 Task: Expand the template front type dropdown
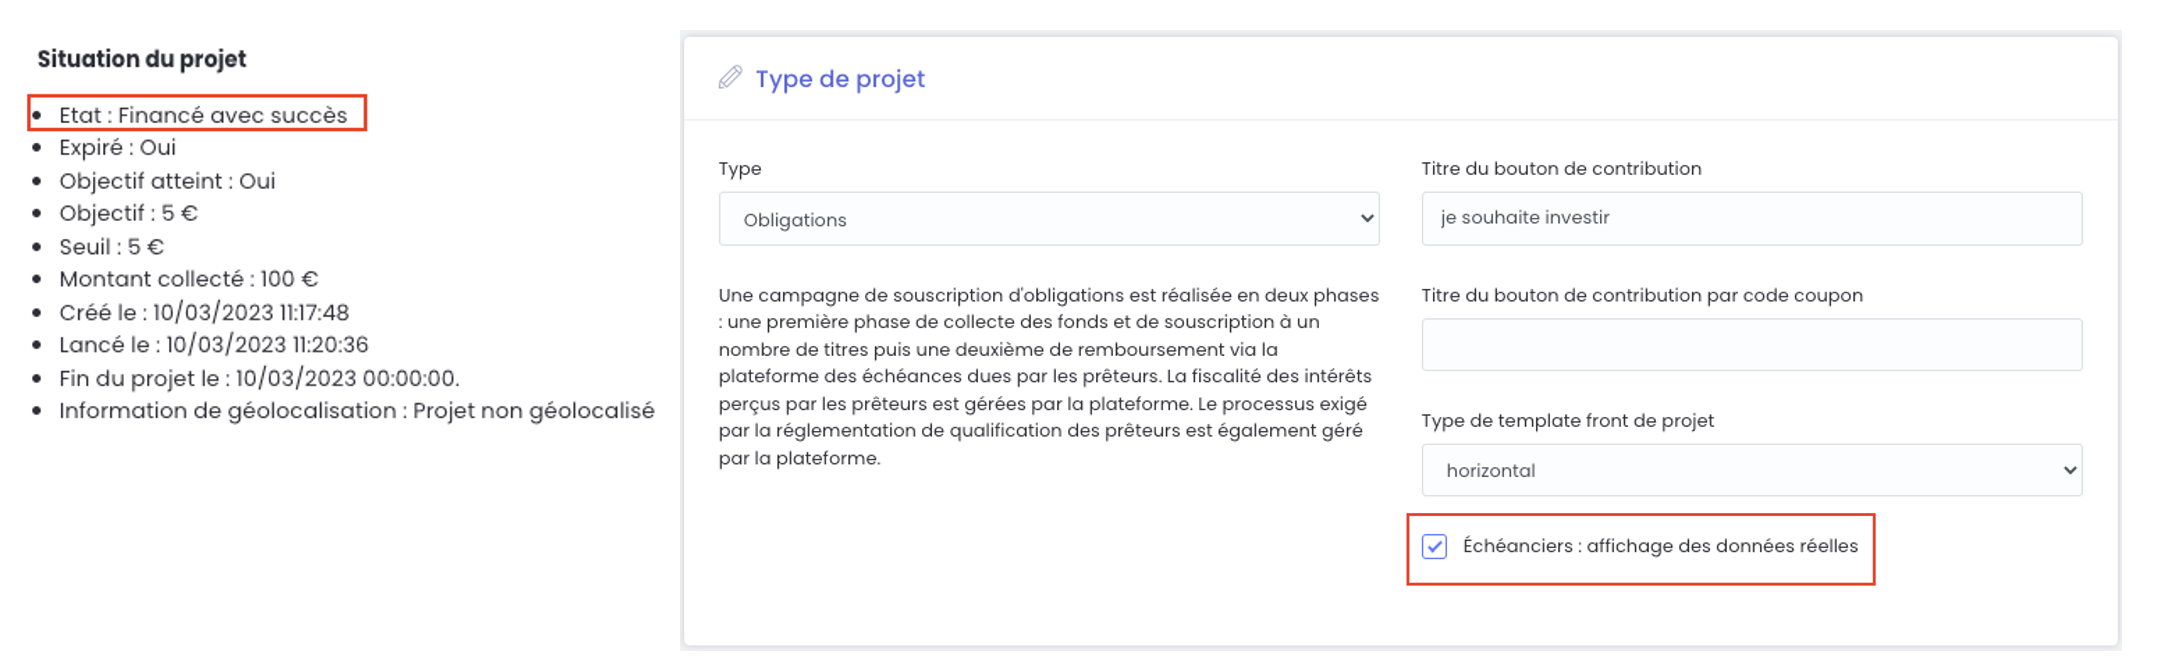(1751, 470)
